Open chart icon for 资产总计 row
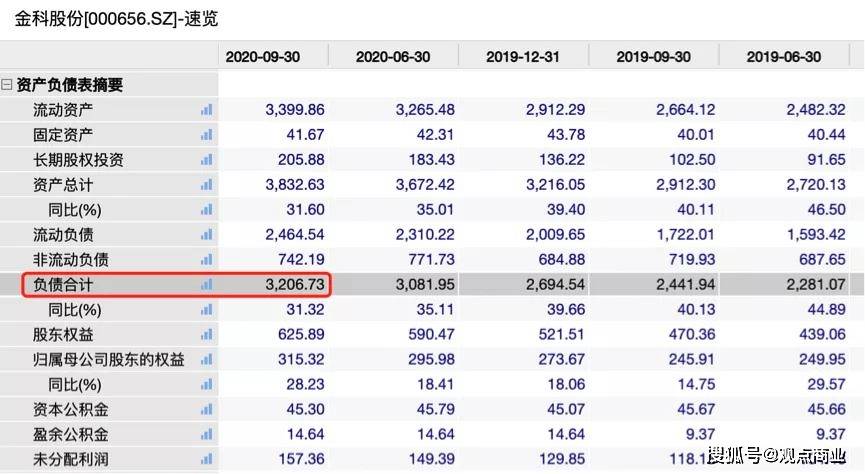The height and width of the screenshot is (474, 865). [206, 185]
